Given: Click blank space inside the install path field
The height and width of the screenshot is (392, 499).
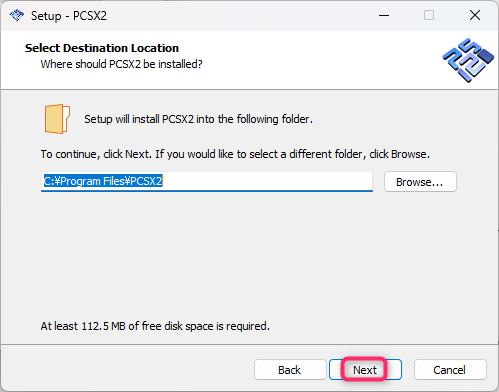Looking at the screenshot, I should [267, 181].
